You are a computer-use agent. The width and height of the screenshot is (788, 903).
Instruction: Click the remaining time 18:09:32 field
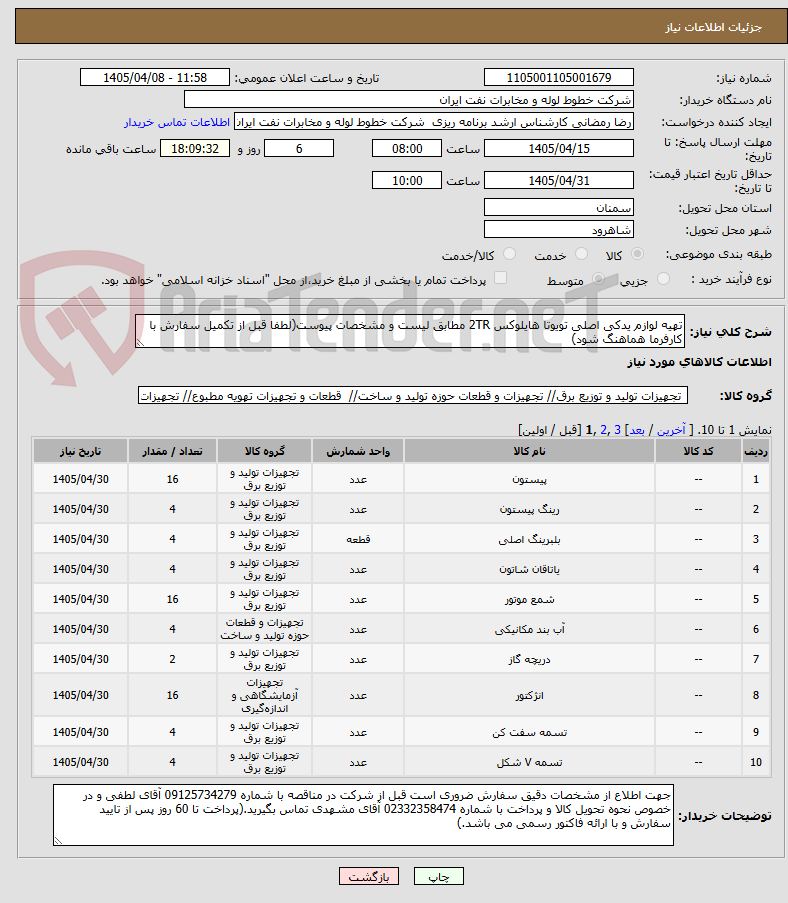[195, 149]
